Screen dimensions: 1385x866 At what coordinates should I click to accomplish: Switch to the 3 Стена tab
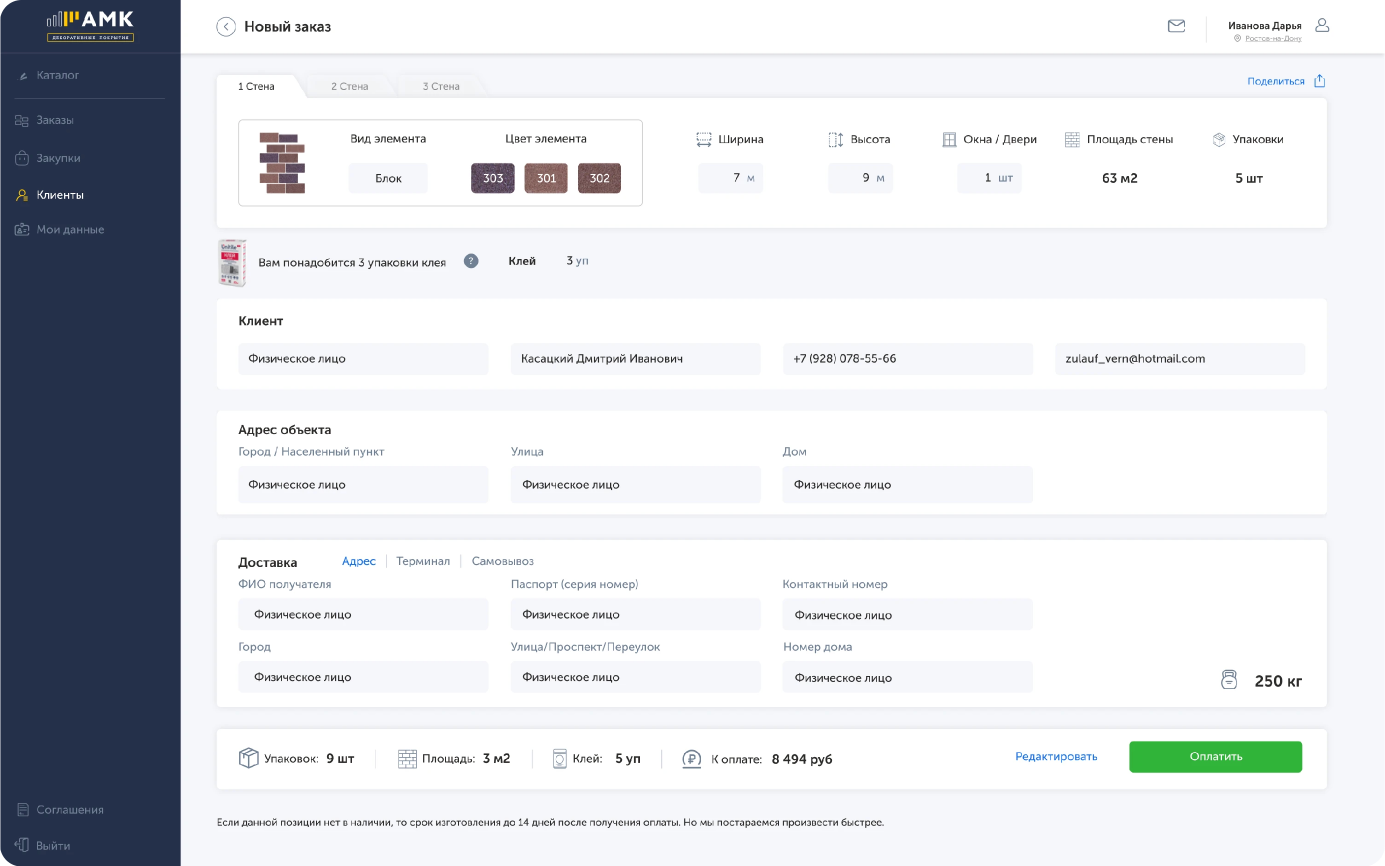point(441,86)
